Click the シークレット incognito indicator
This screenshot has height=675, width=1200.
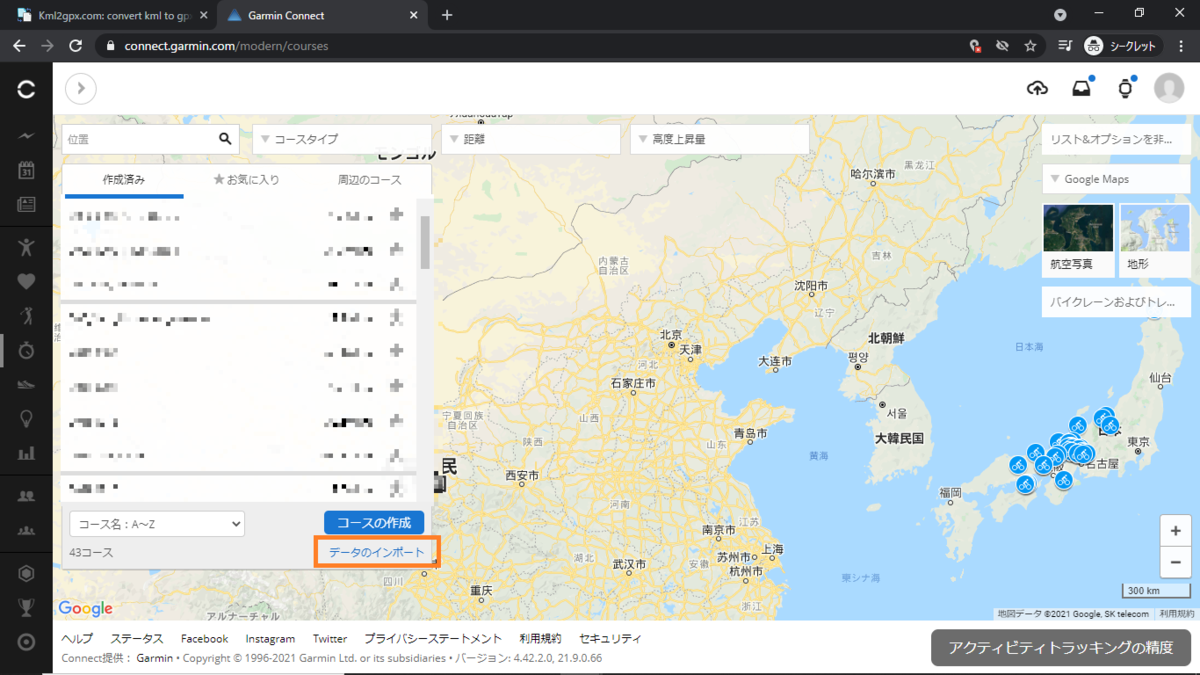point(1122,46)
